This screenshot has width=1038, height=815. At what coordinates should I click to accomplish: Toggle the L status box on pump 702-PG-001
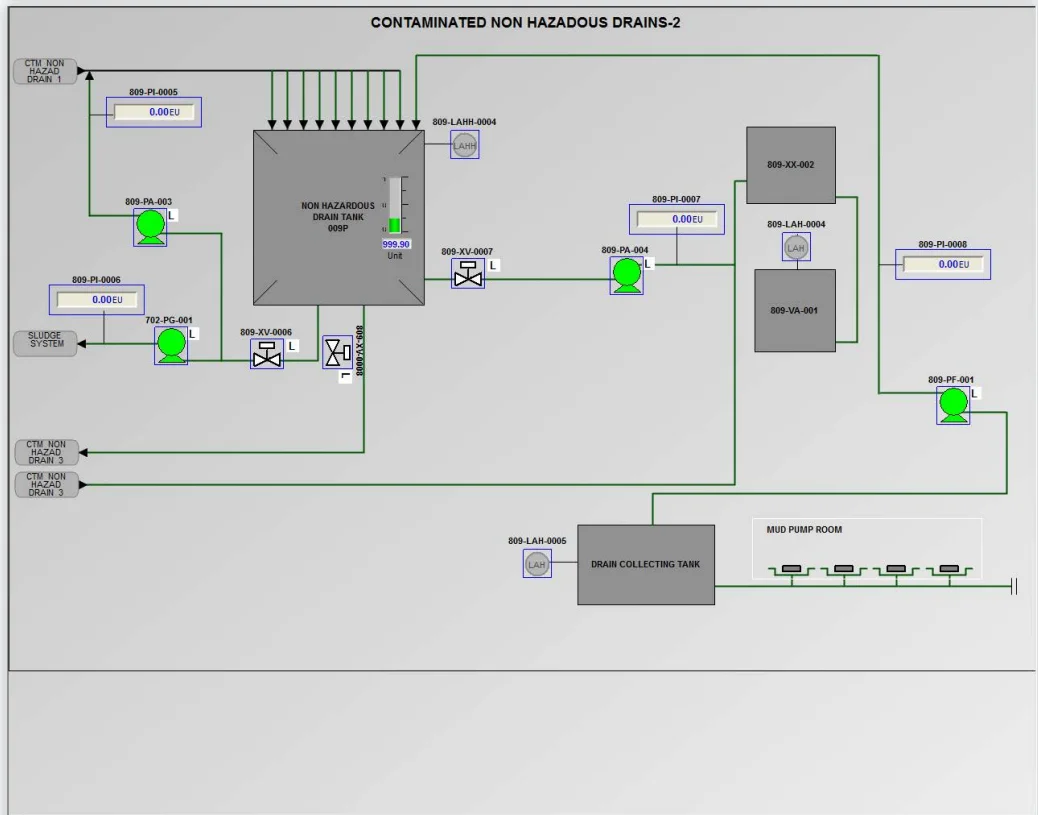[193, 334]
